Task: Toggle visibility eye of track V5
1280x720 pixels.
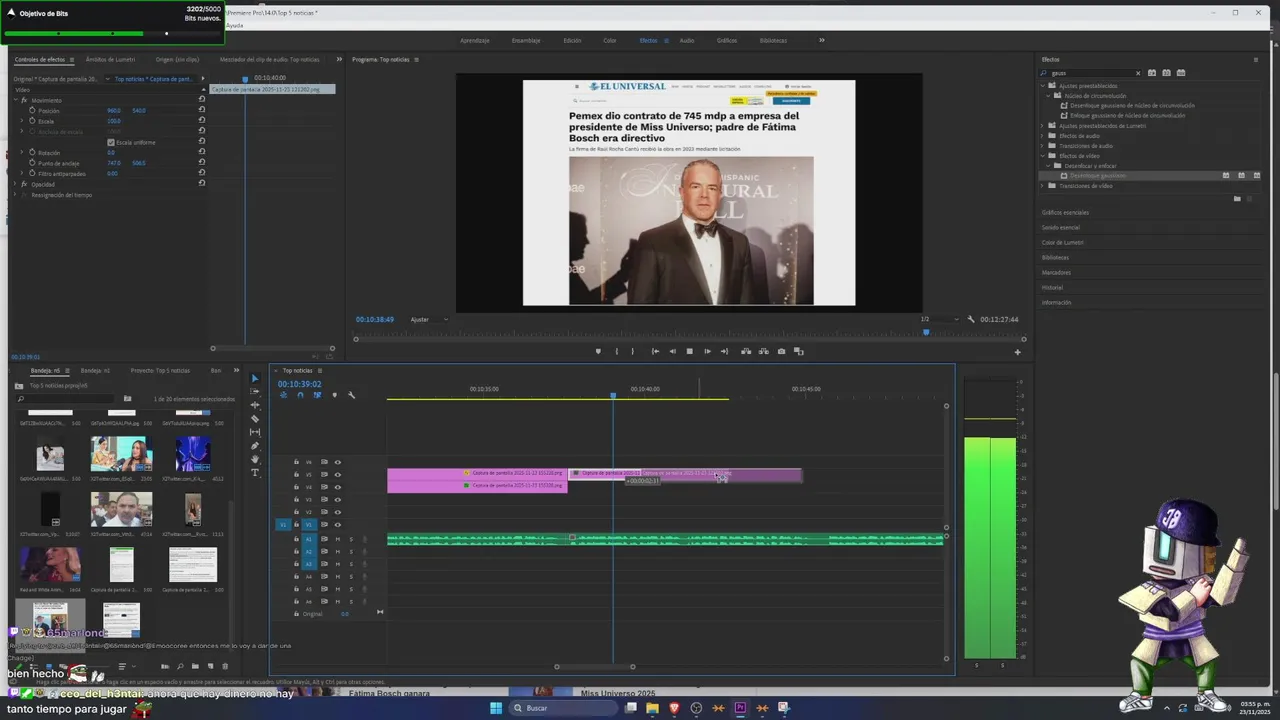Action: pos(337,474)
